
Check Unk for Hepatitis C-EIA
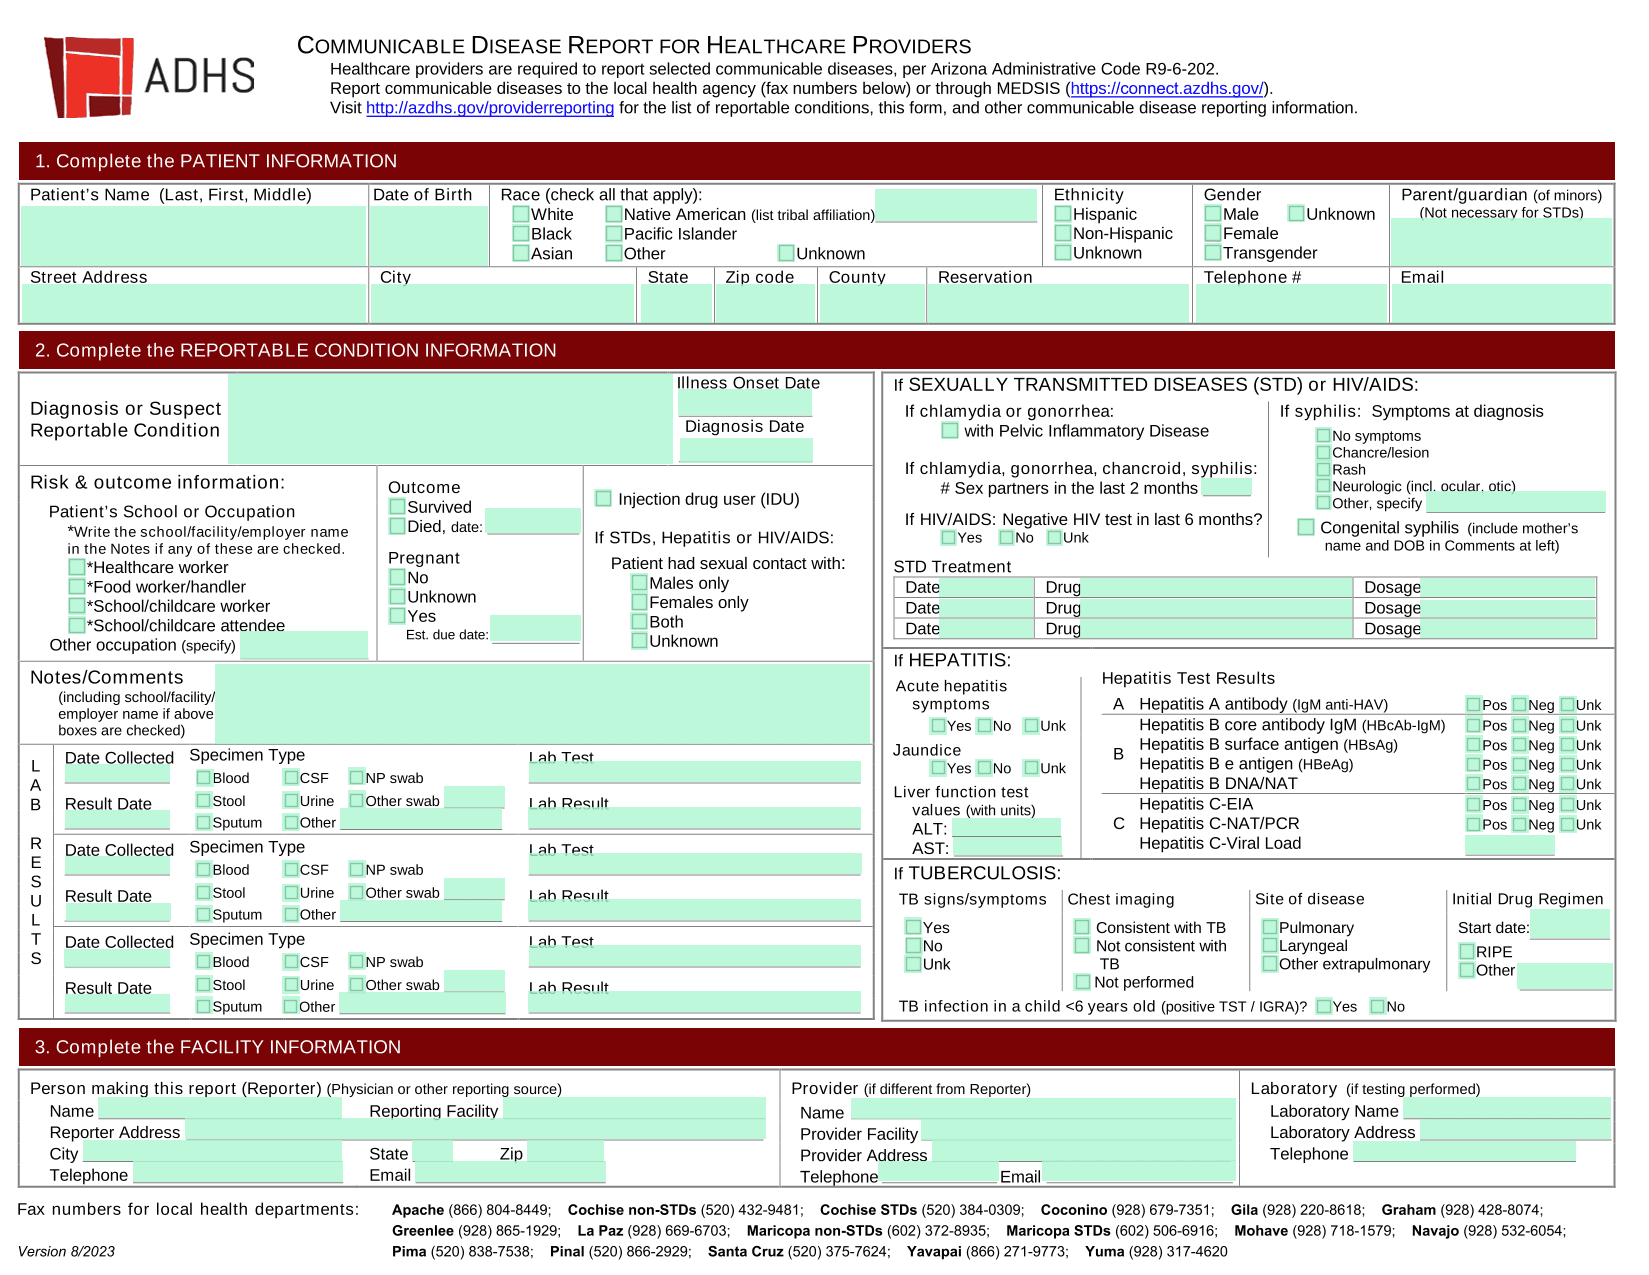pos(1567,804)
